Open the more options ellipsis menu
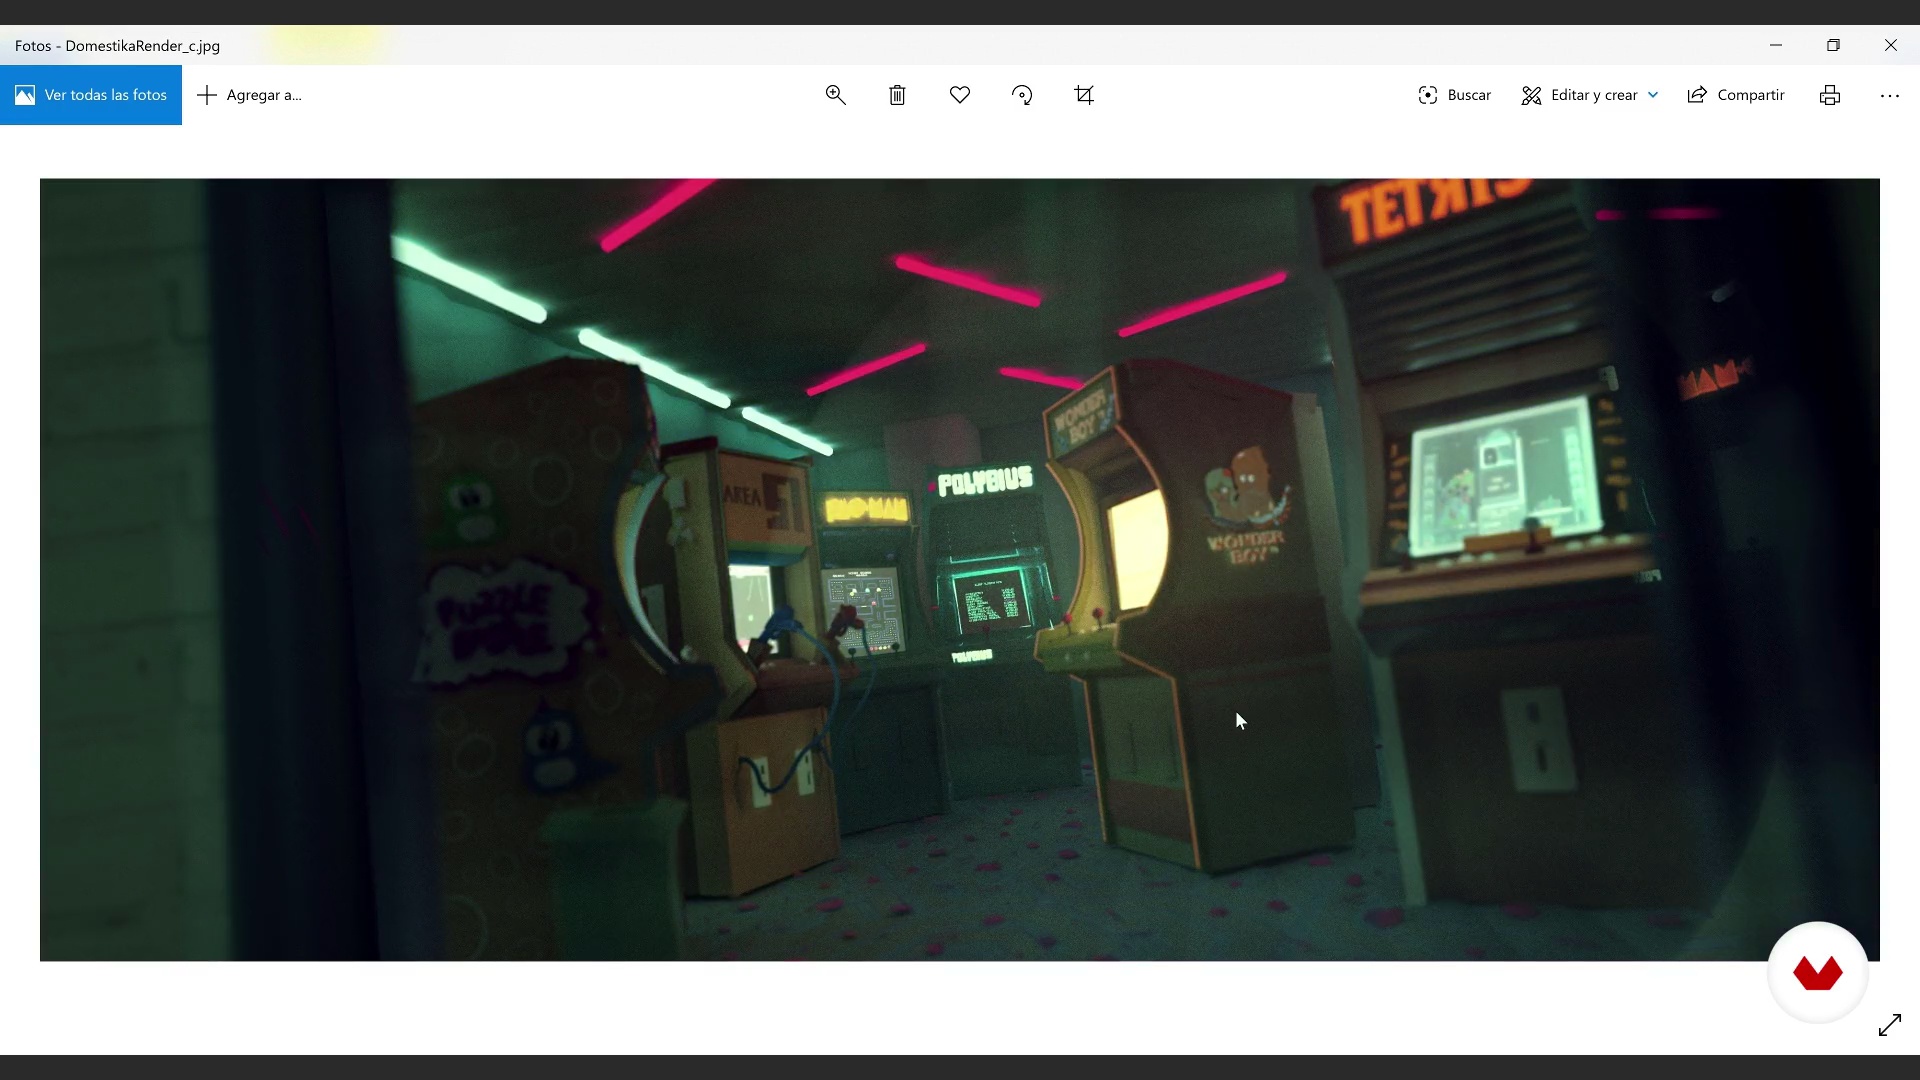This screenshot has height=1080, width=1920. (x=1890, y=96)
